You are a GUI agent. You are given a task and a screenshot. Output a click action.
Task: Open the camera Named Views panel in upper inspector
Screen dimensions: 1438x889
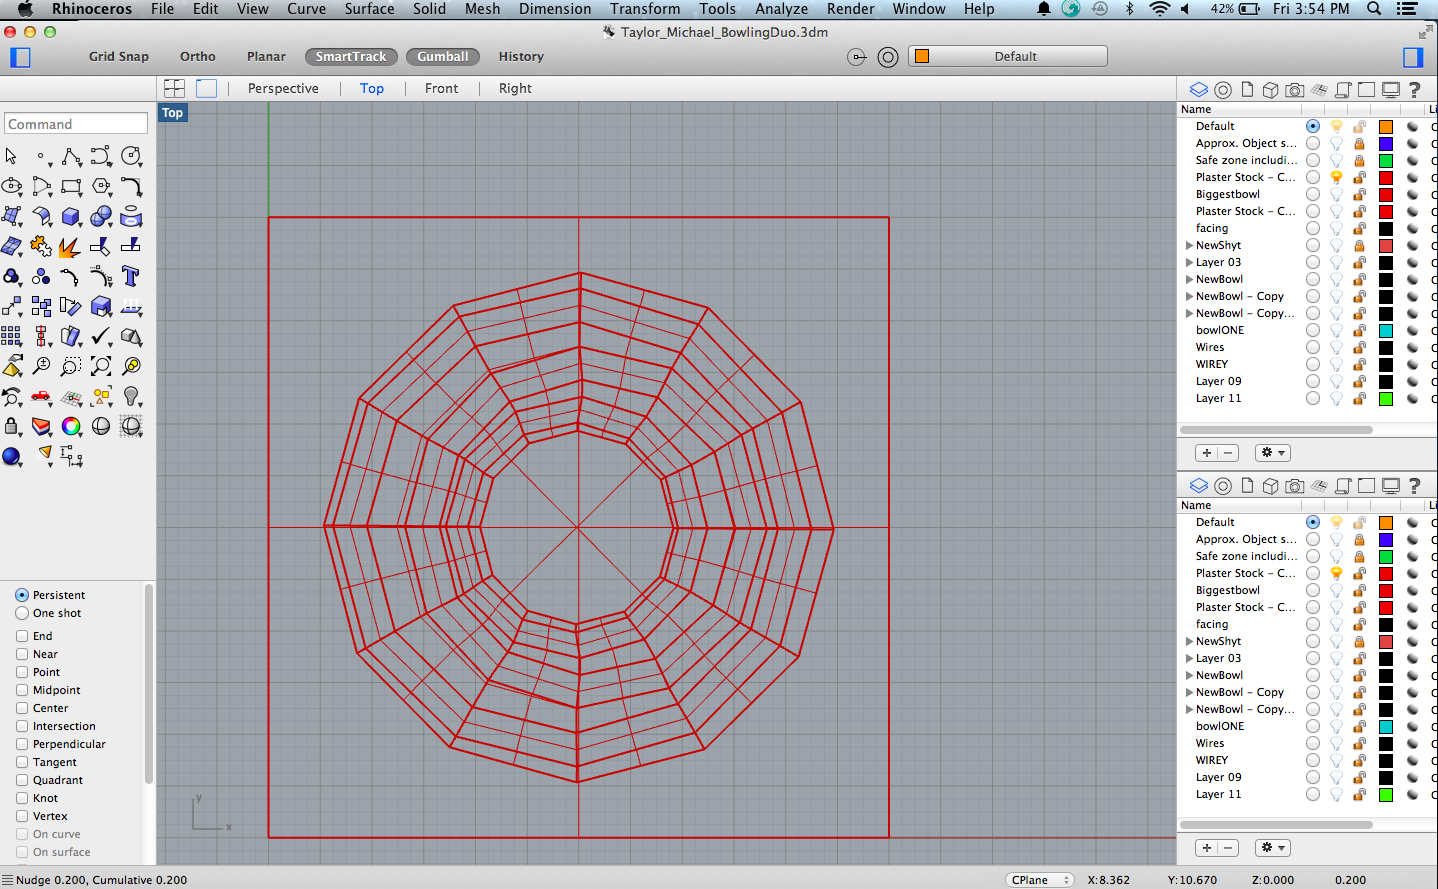pos(1294,90)
